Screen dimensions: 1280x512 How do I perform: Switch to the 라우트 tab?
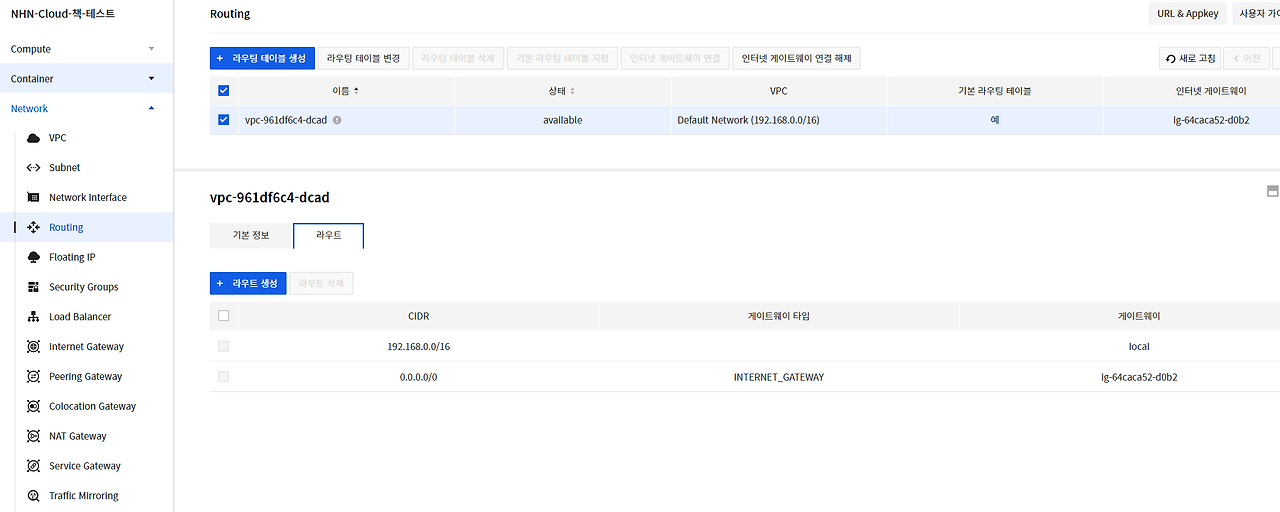[x=328, y=235]
